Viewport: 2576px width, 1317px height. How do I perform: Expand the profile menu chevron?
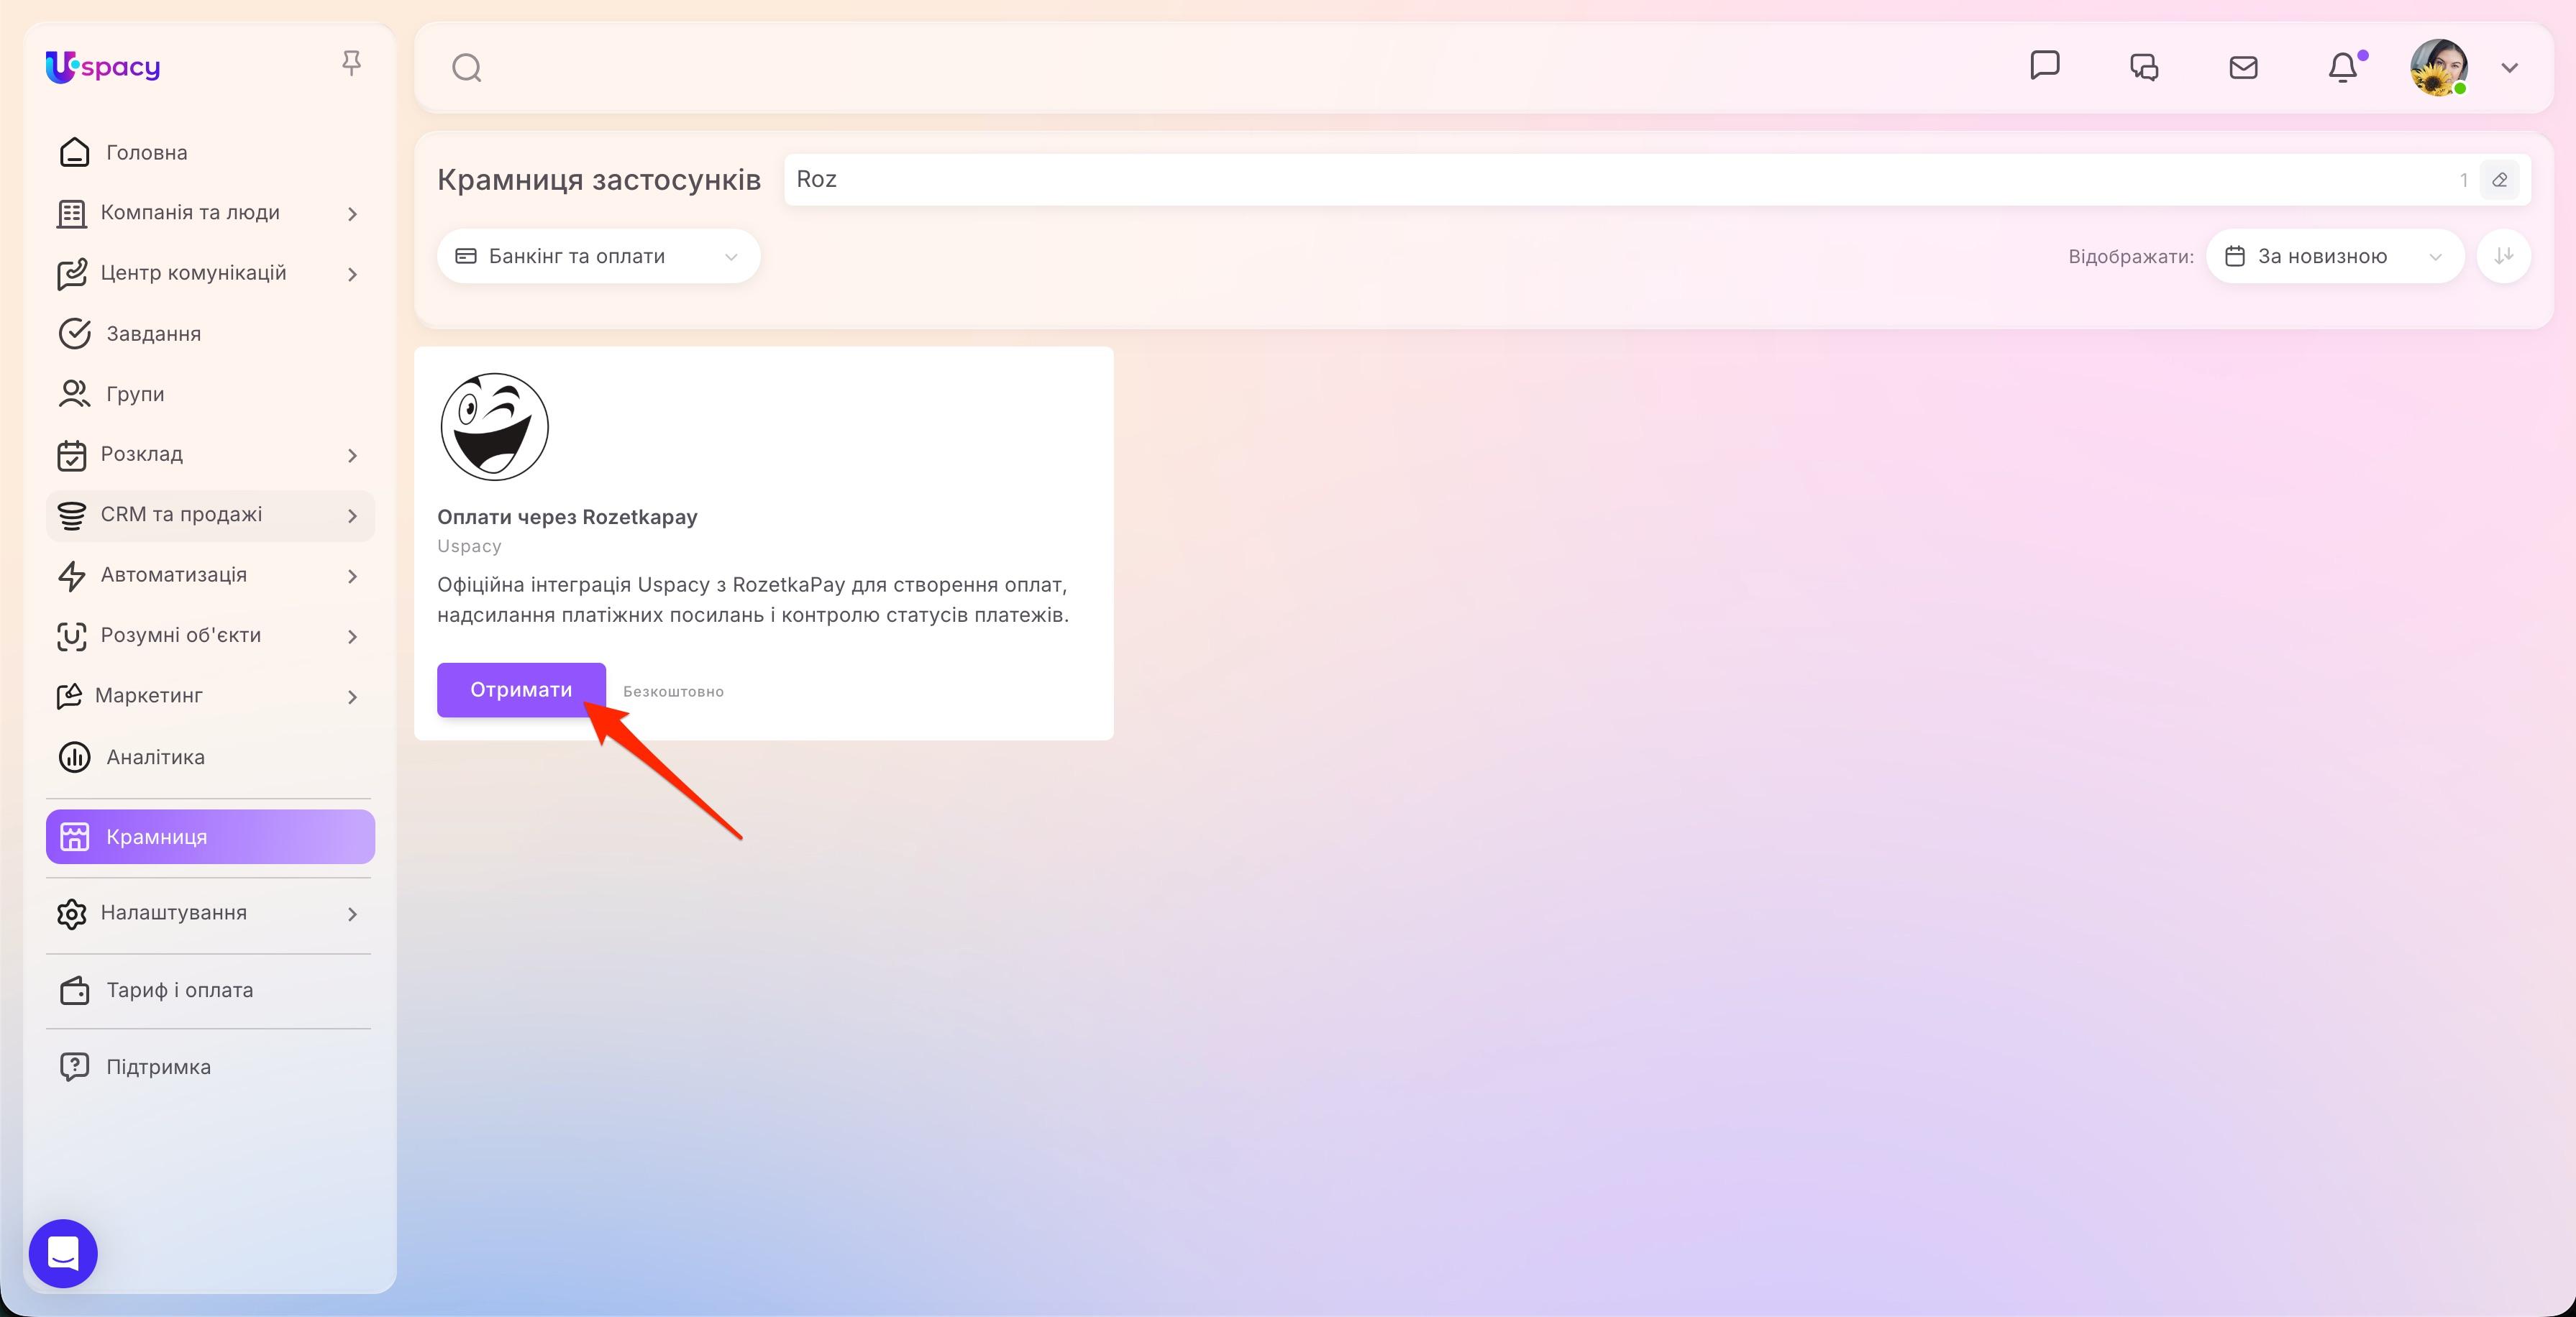tap(2509, 67)
